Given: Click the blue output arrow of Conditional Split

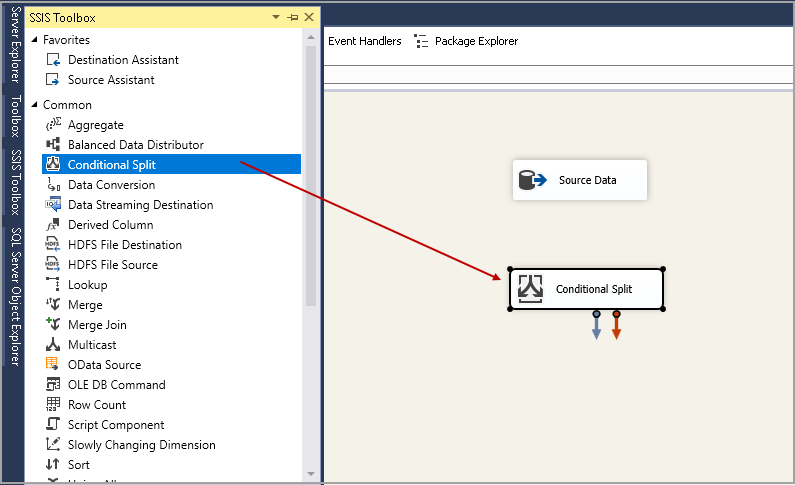Looking at the screenshot, I should pyautogui.click(x=596, y=325).
